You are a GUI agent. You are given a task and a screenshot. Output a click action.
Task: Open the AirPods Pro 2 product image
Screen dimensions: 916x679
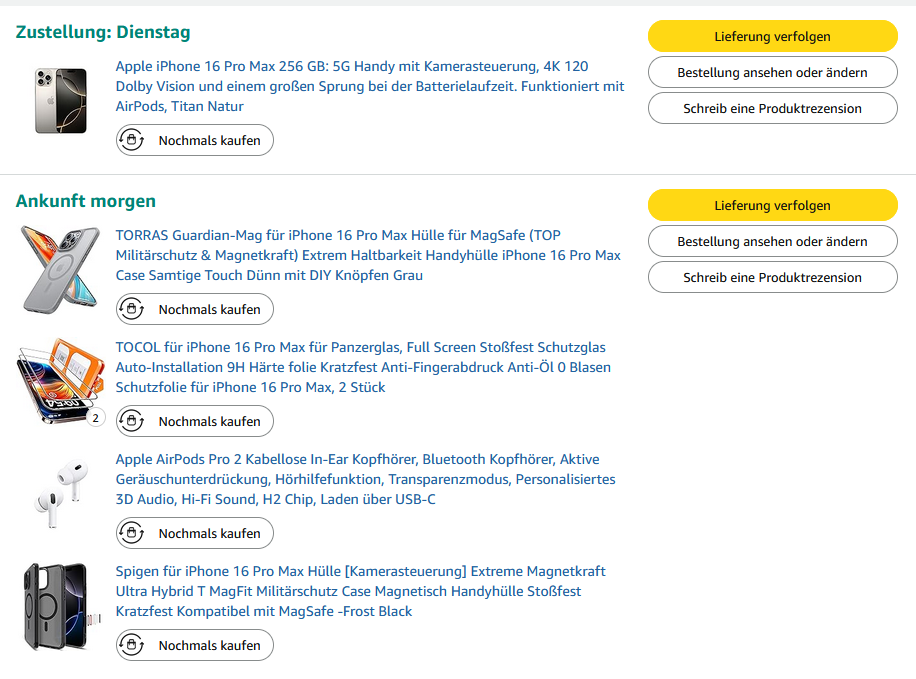coord(60,493)
